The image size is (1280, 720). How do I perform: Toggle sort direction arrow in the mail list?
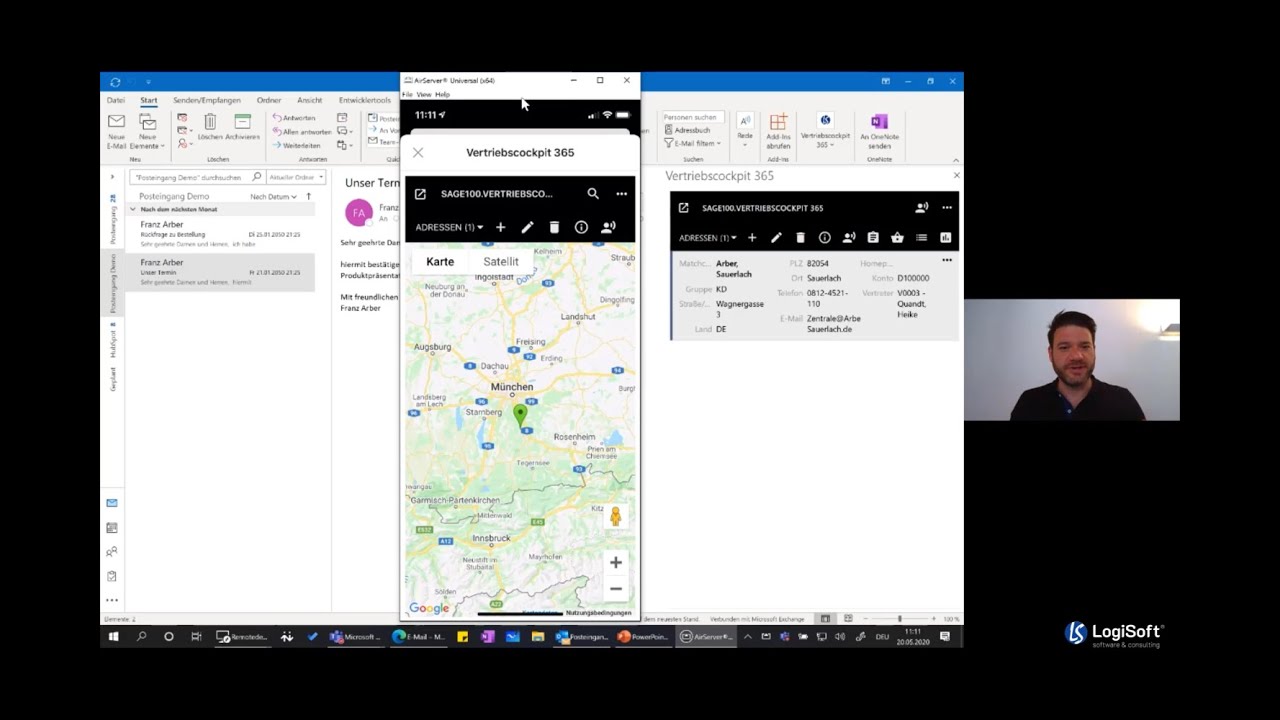coord(308,197)
